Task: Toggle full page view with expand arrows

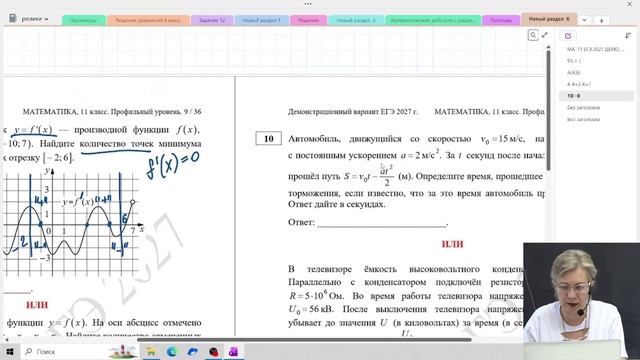Action: (544, 36)
